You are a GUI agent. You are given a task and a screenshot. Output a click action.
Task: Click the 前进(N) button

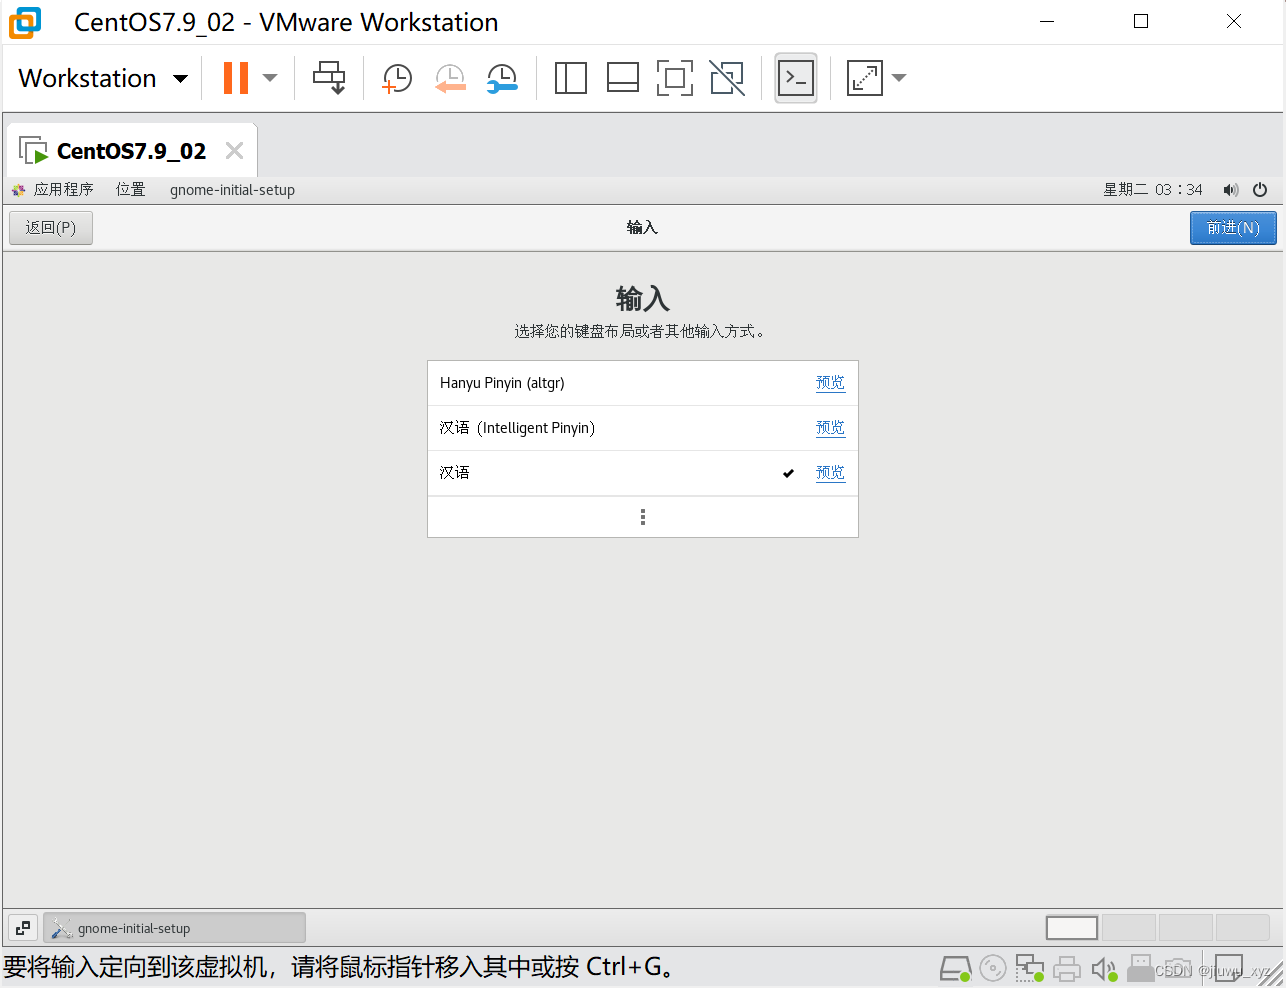[1233, 228]
